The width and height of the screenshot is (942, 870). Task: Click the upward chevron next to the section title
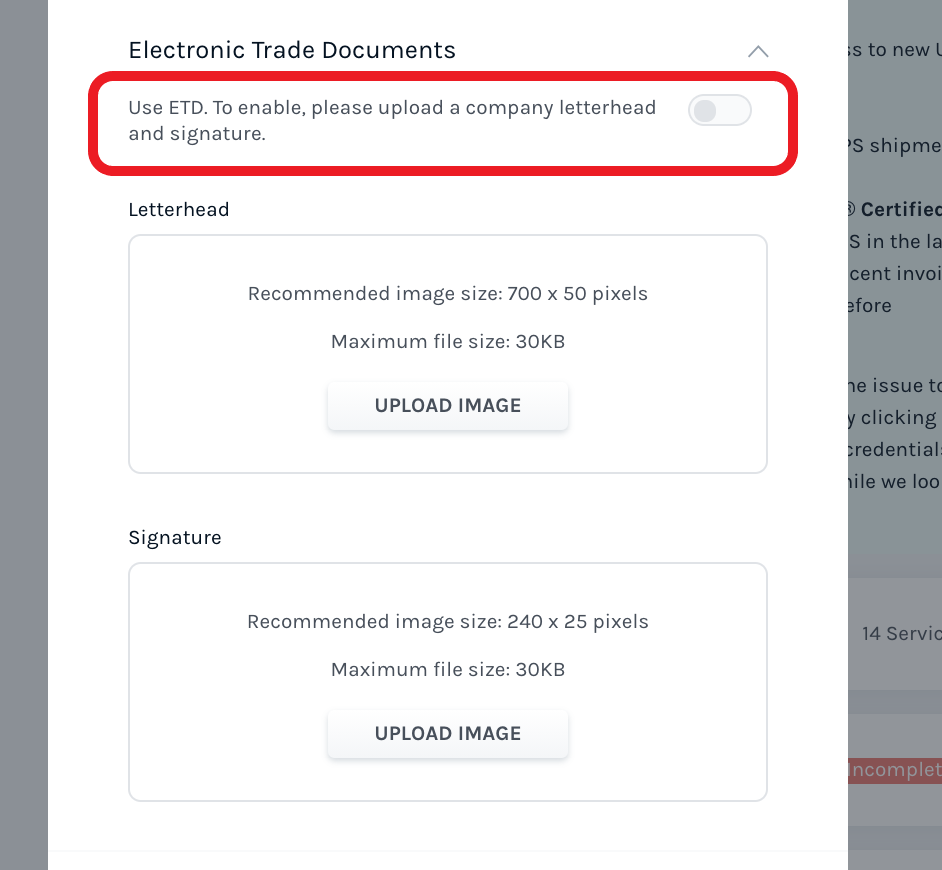tap(758, 51)
